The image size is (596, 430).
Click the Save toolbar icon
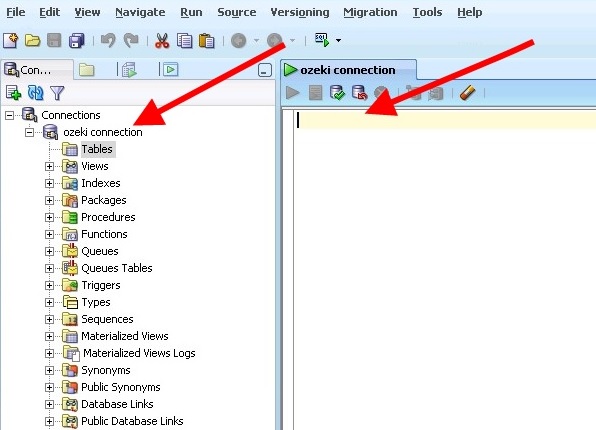pyautogui.click(x=54, y=40)
